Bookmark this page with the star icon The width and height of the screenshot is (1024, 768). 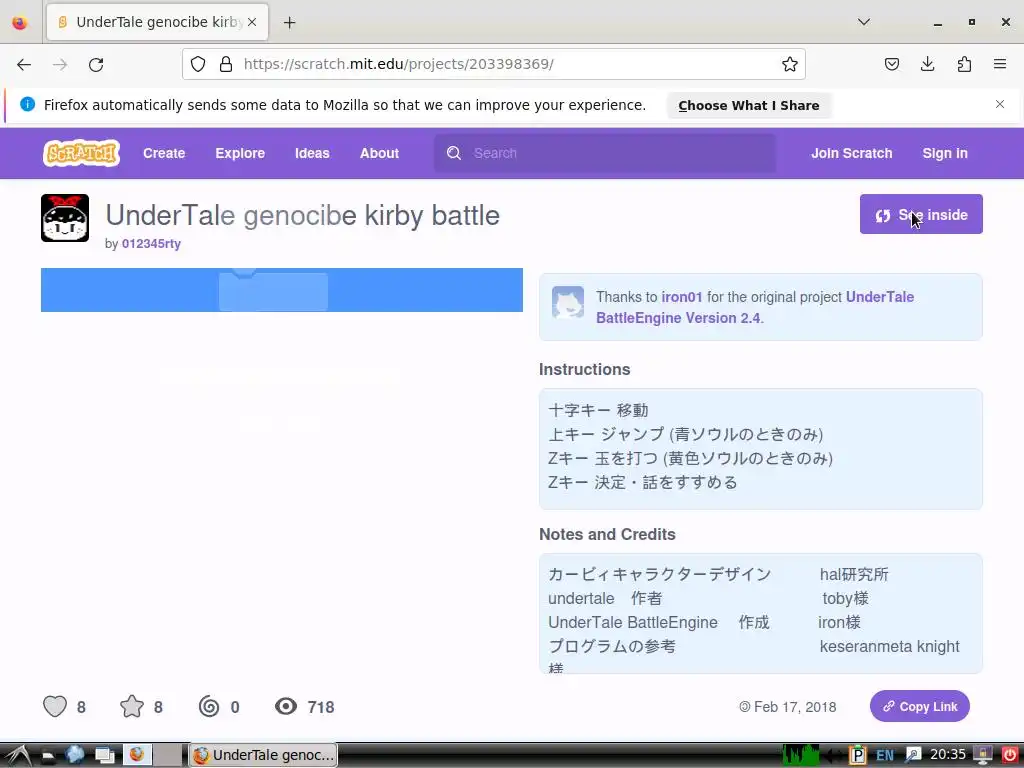coord(790,64)
